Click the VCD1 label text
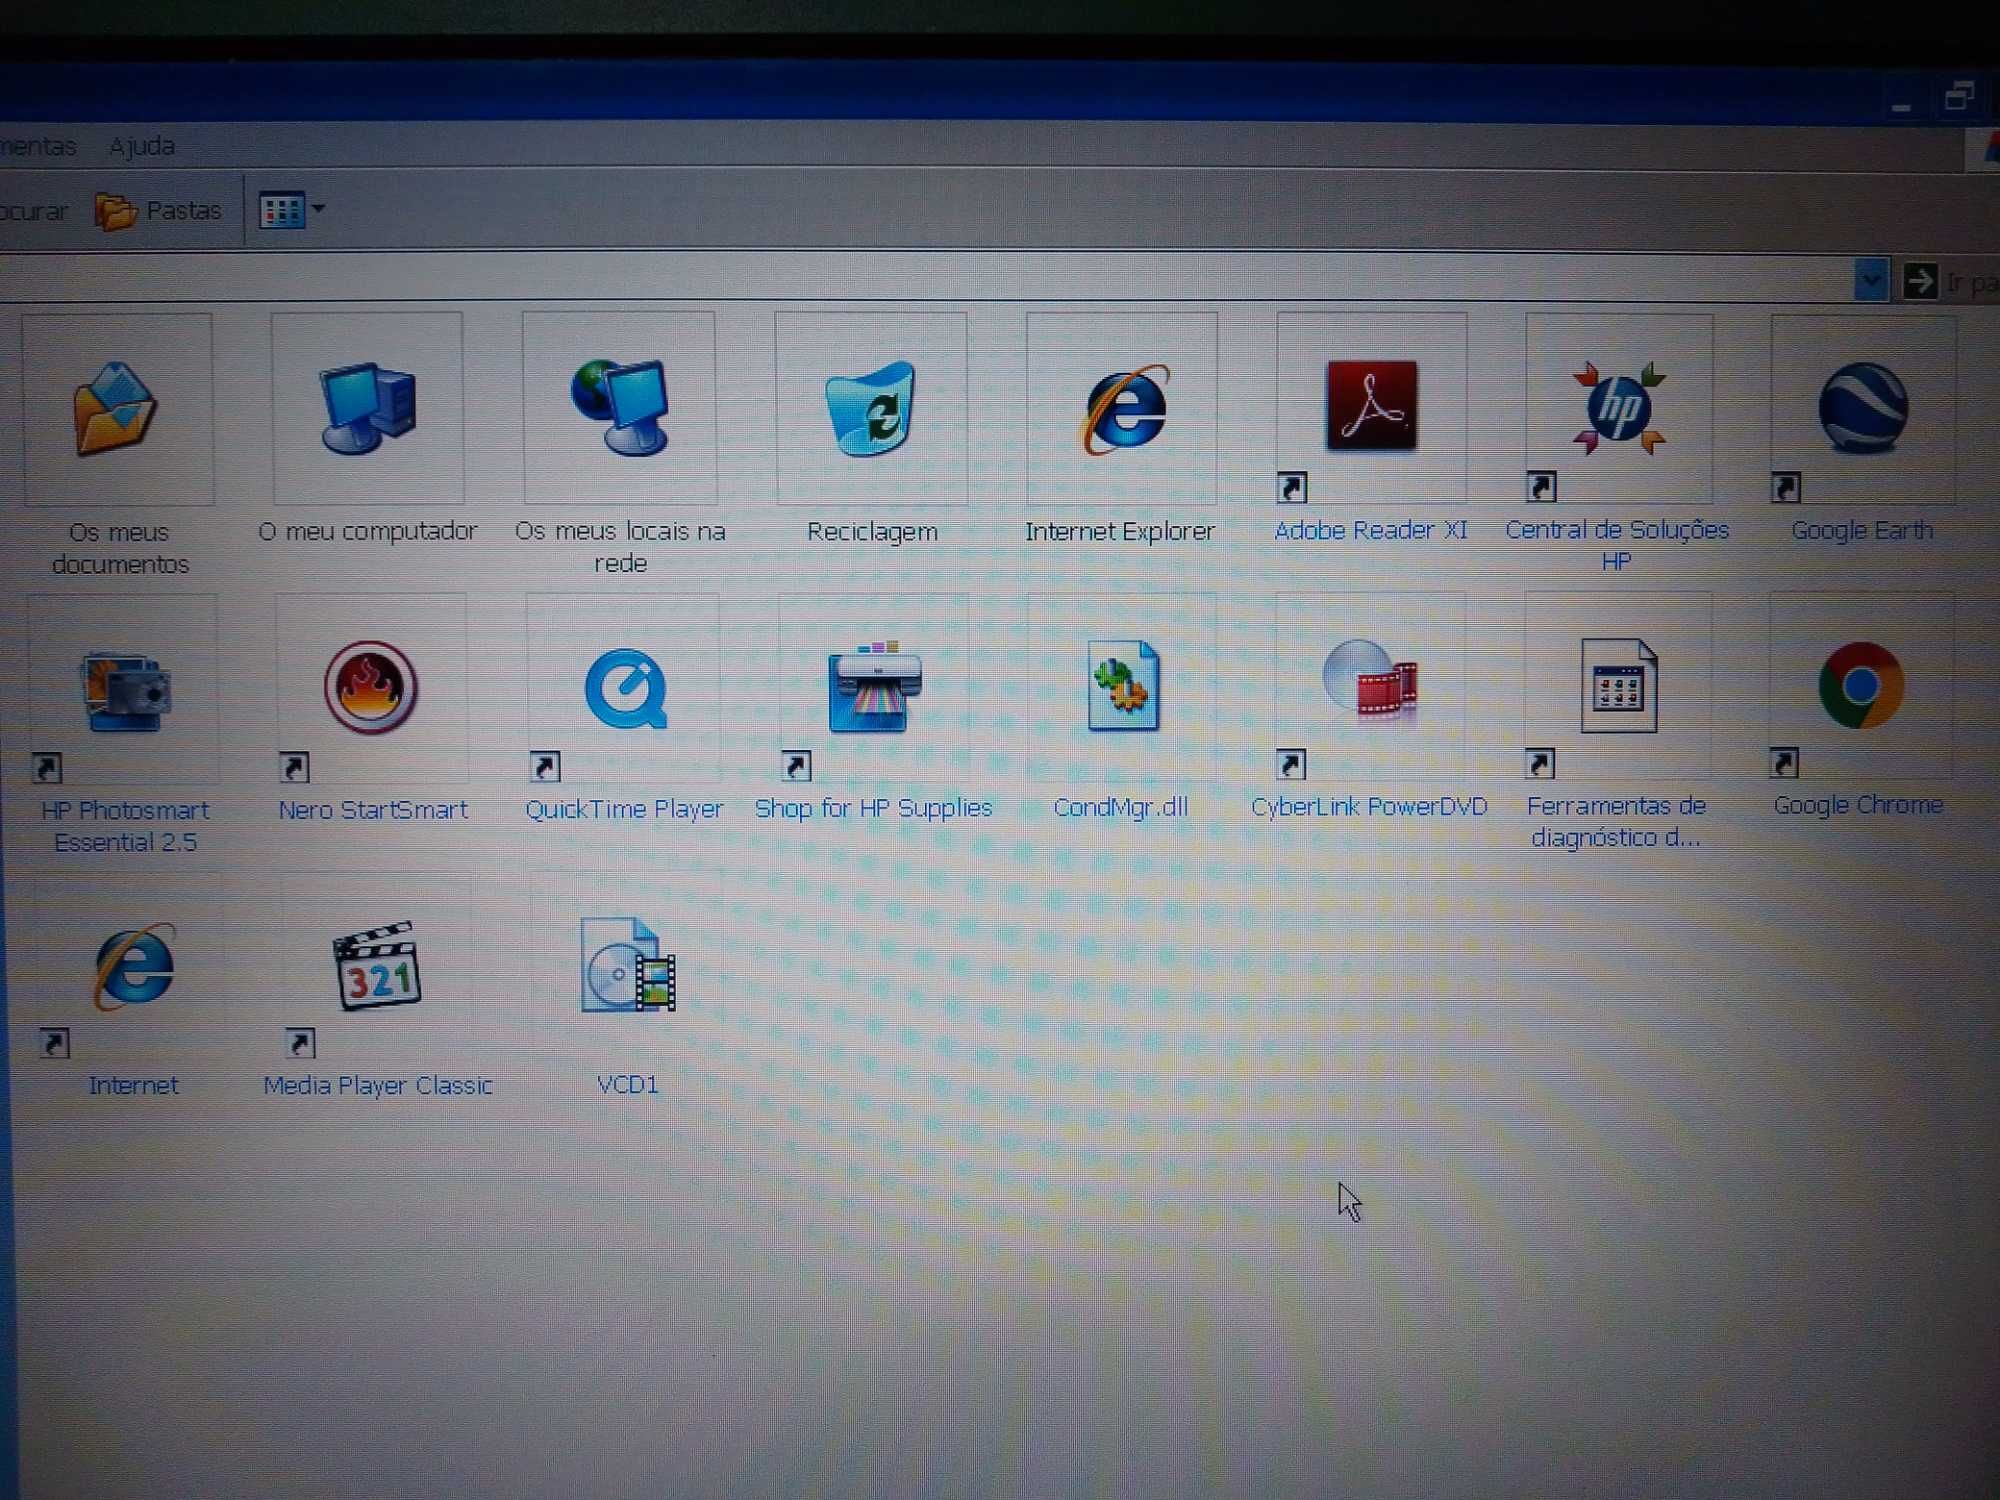The image size is (2000, 1500). pyautogui.click(x=627, y=1085)
